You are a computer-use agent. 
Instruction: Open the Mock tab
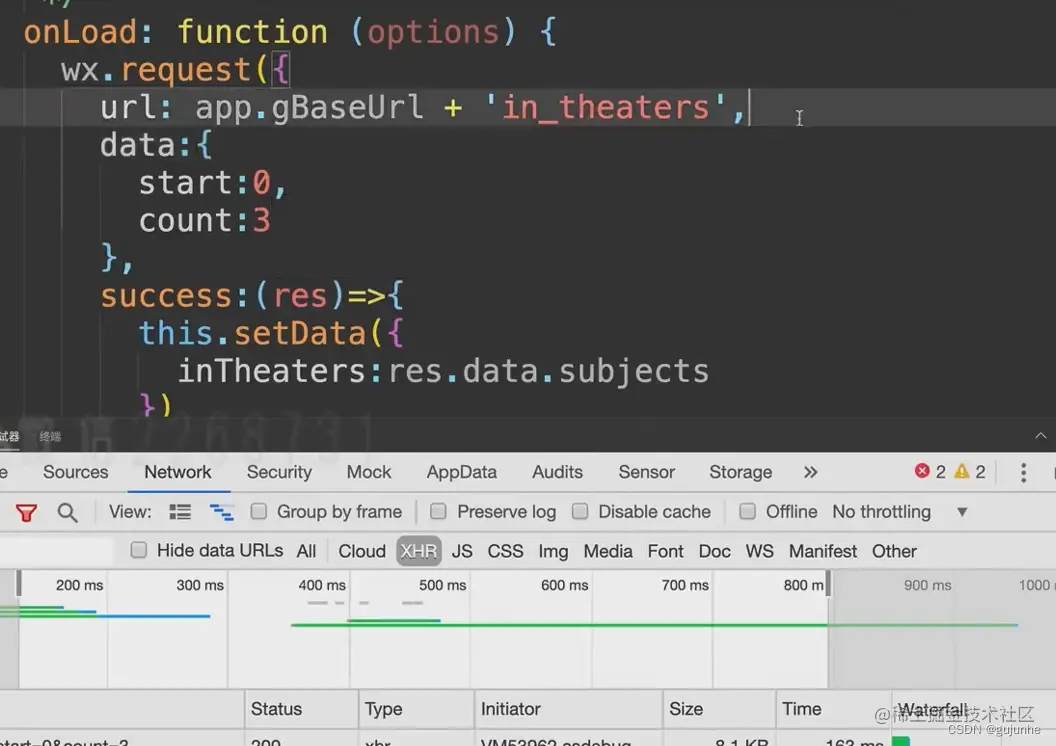click(368, 472)
